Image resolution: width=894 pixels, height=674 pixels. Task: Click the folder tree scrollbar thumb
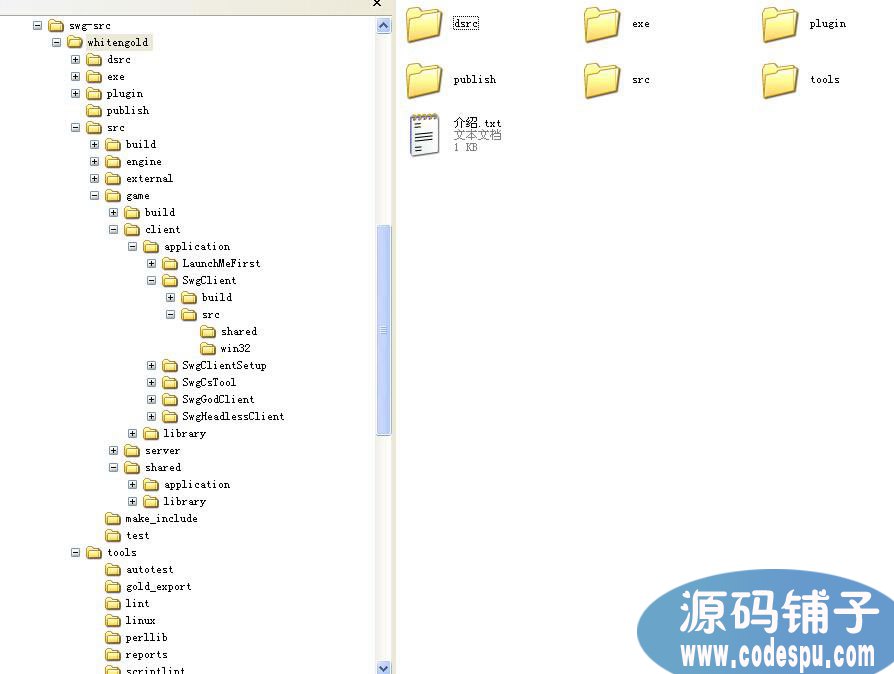point(384,330)
